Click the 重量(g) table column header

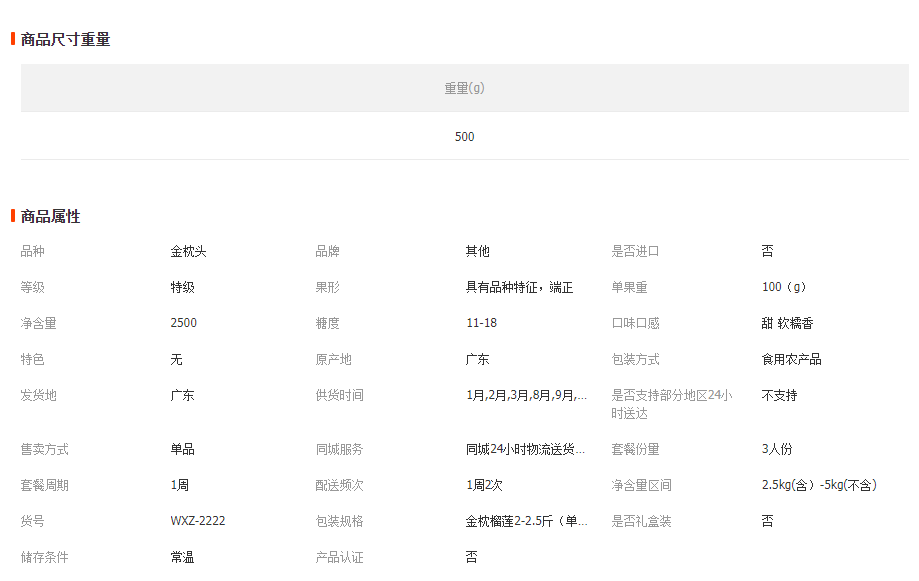click(464, 88)
